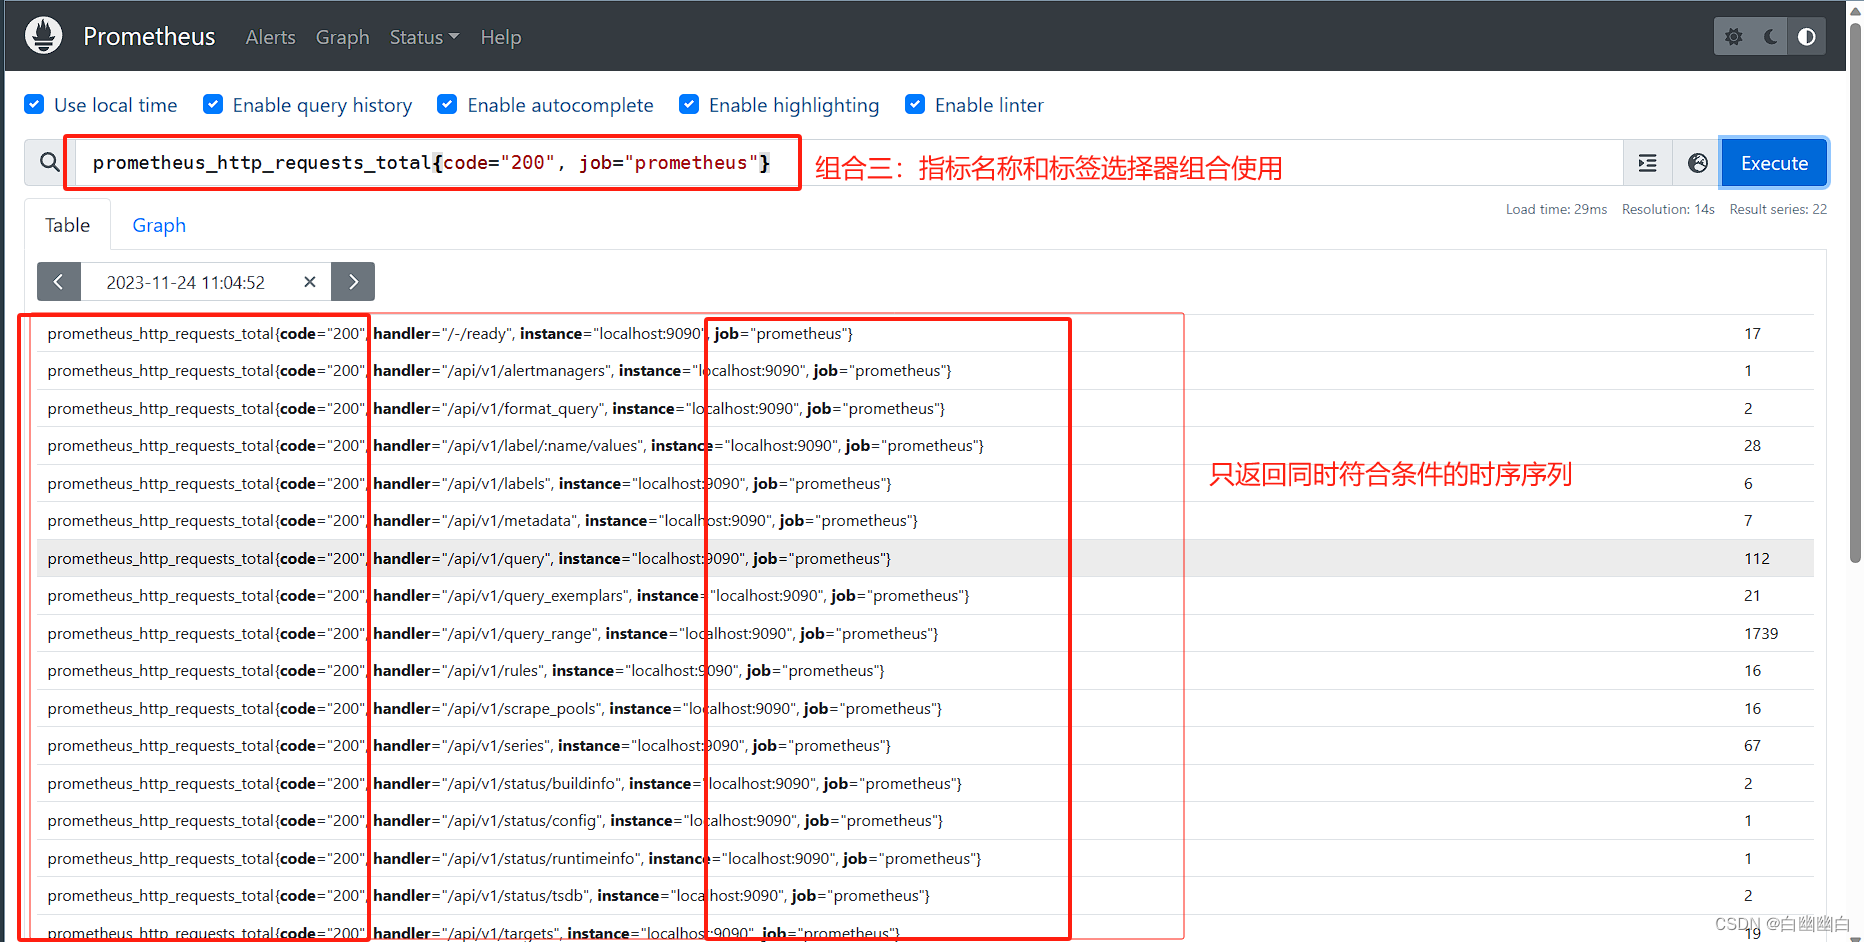
Task: Click the Resolution: 14s stat
Action: (1668, 209)
